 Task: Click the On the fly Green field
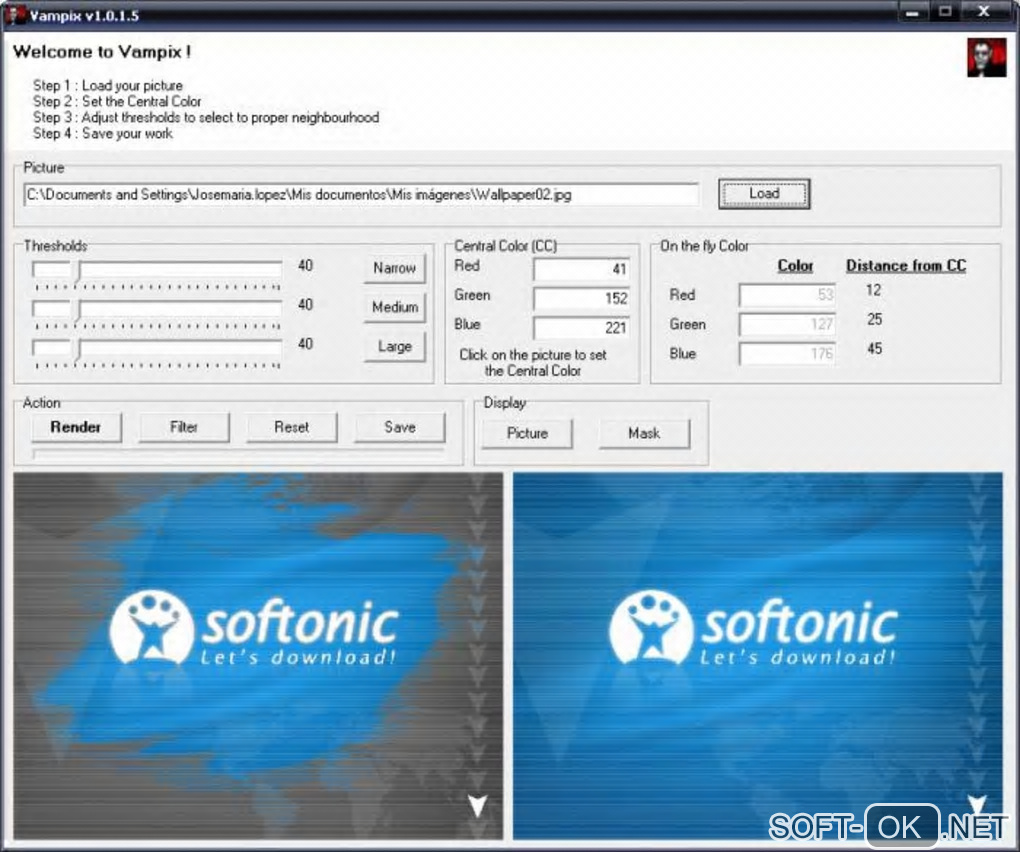pos(787,324)
